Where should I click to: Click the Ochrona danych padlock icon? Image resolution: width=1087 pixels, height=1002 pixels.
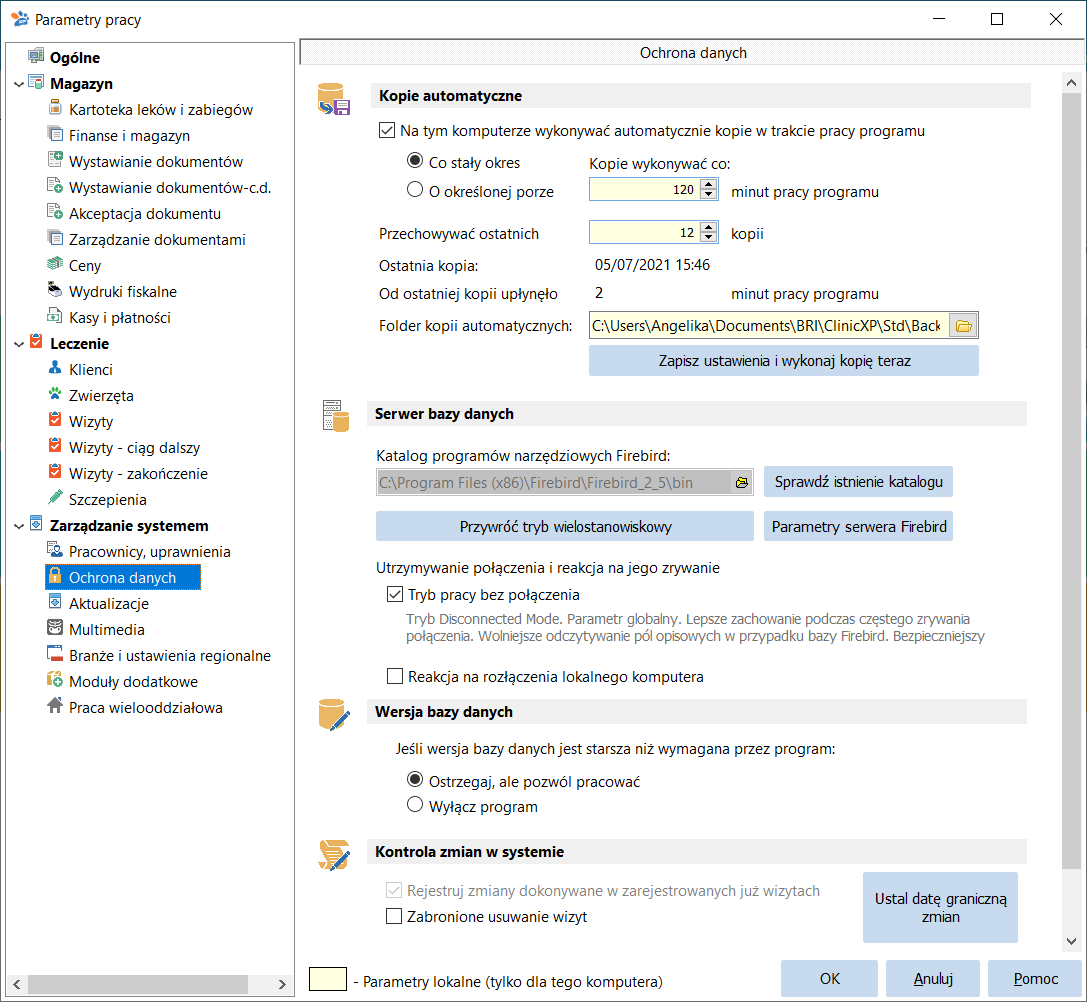[x=55, y=576]
